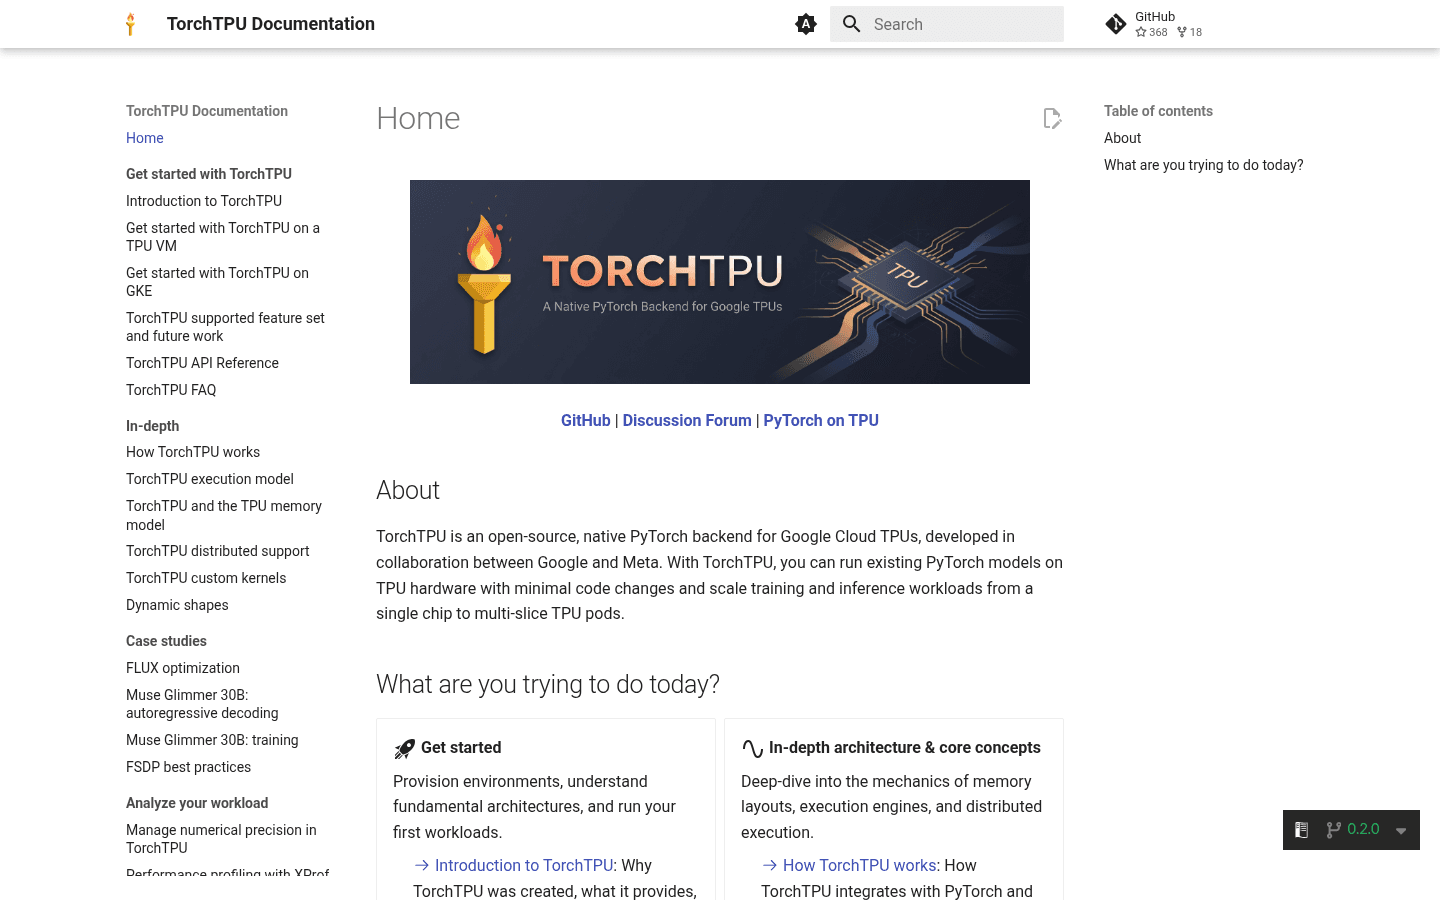Image resolution: width=1440 pixels, height=900 pixels.
Task: Open TorchTPU API Reference page
Action: (x=202, y=363)
